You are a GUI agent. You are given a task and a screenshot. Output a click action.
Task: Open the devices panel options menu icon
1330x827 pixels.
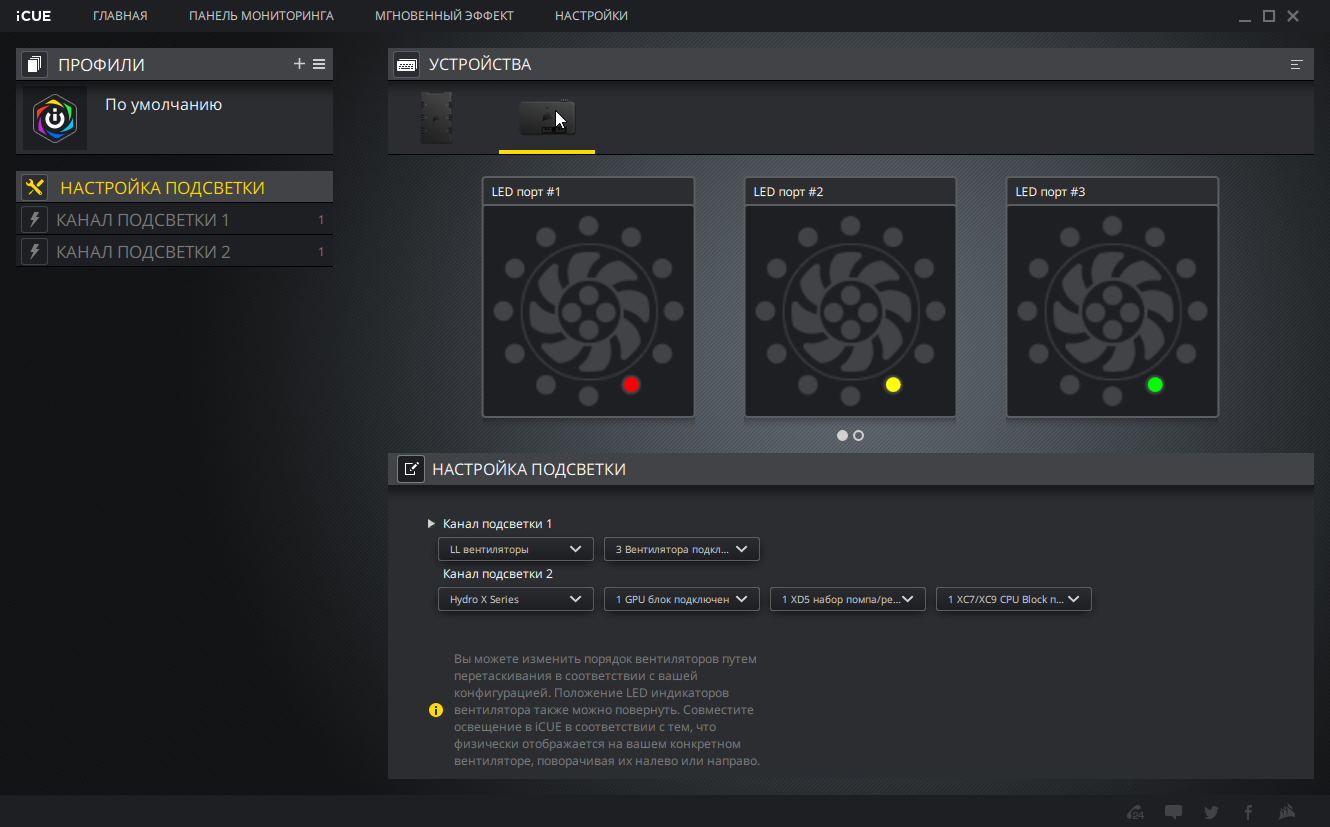[x=1297, y=64]
